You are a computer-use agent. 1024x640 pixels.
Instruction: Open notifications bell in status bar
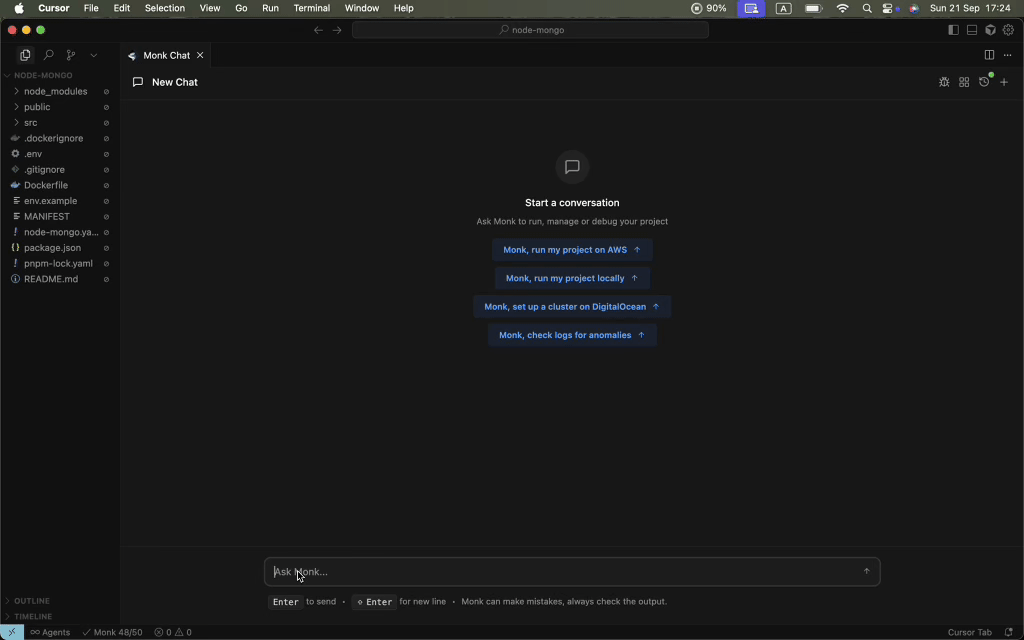click(x=1008, y=632)
